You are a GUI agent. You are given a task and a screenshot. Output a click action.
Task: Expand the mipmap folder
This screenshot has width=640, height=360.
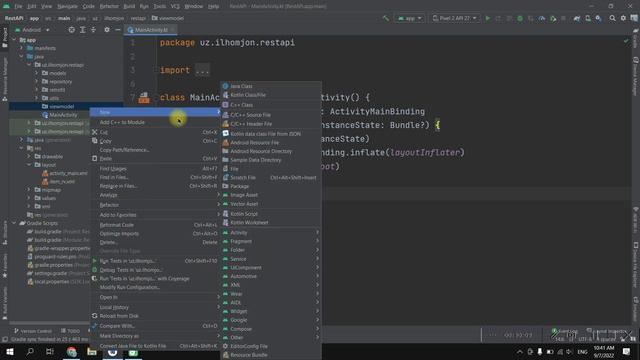pos(29,190)
